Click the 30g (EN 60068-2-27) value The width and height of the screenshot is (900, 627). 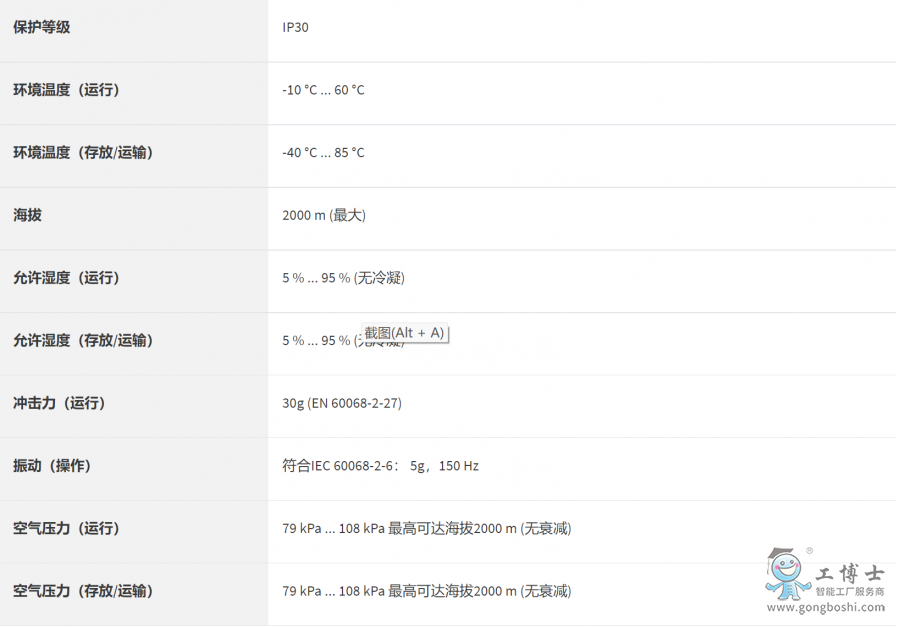point(342,403)
